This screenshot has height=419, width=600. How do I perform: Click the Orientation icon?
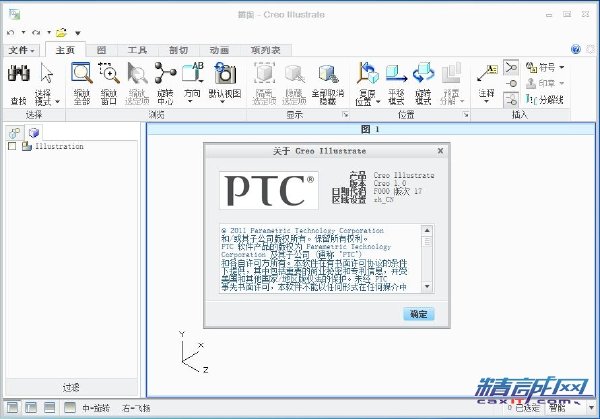(x=192, y=73)
